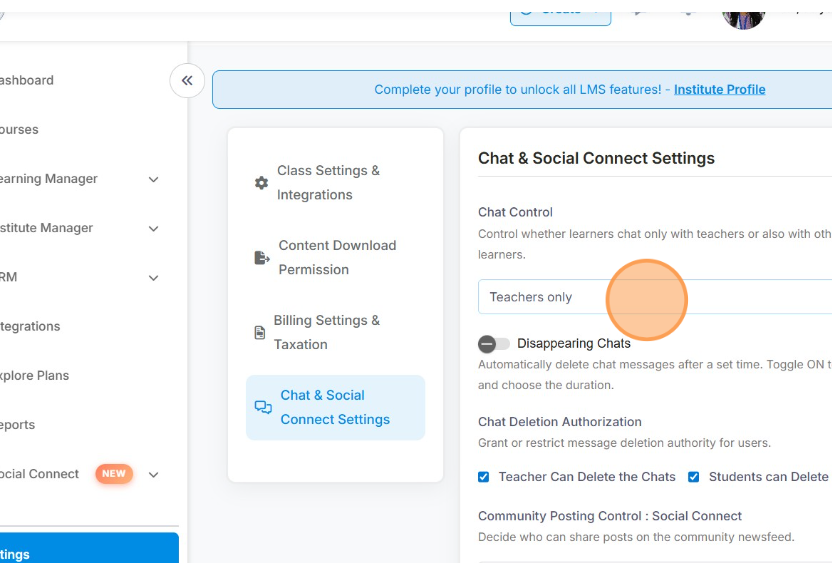Expand the Institute Manager sidebar menu
The width and height of the screenshot is (832, 563).
coord(153,229)
